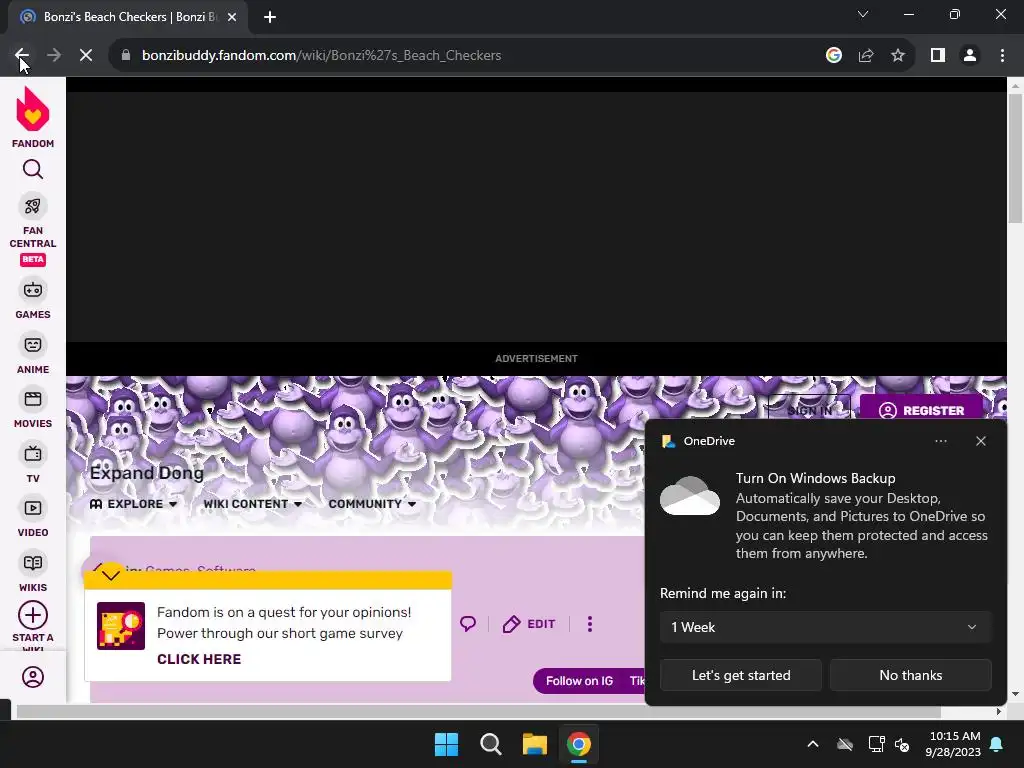
Task: Open the user profile icon in the sidebar
Action: point(33,677)
